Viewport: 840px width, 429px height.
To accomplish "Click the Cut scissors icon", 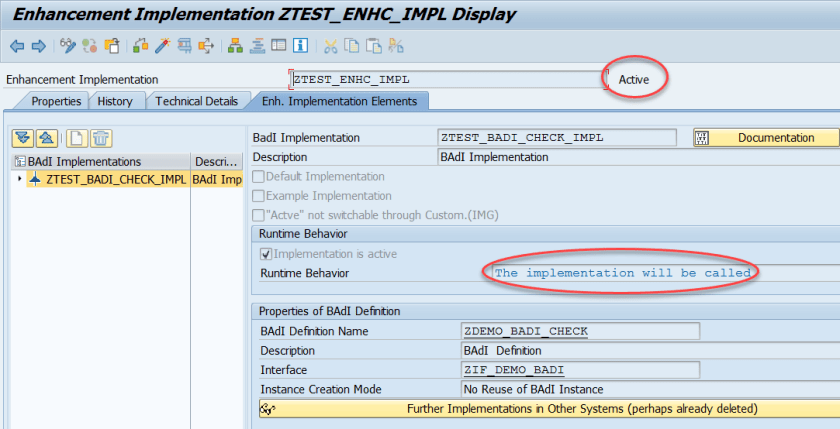I will [x=331, y=46].
